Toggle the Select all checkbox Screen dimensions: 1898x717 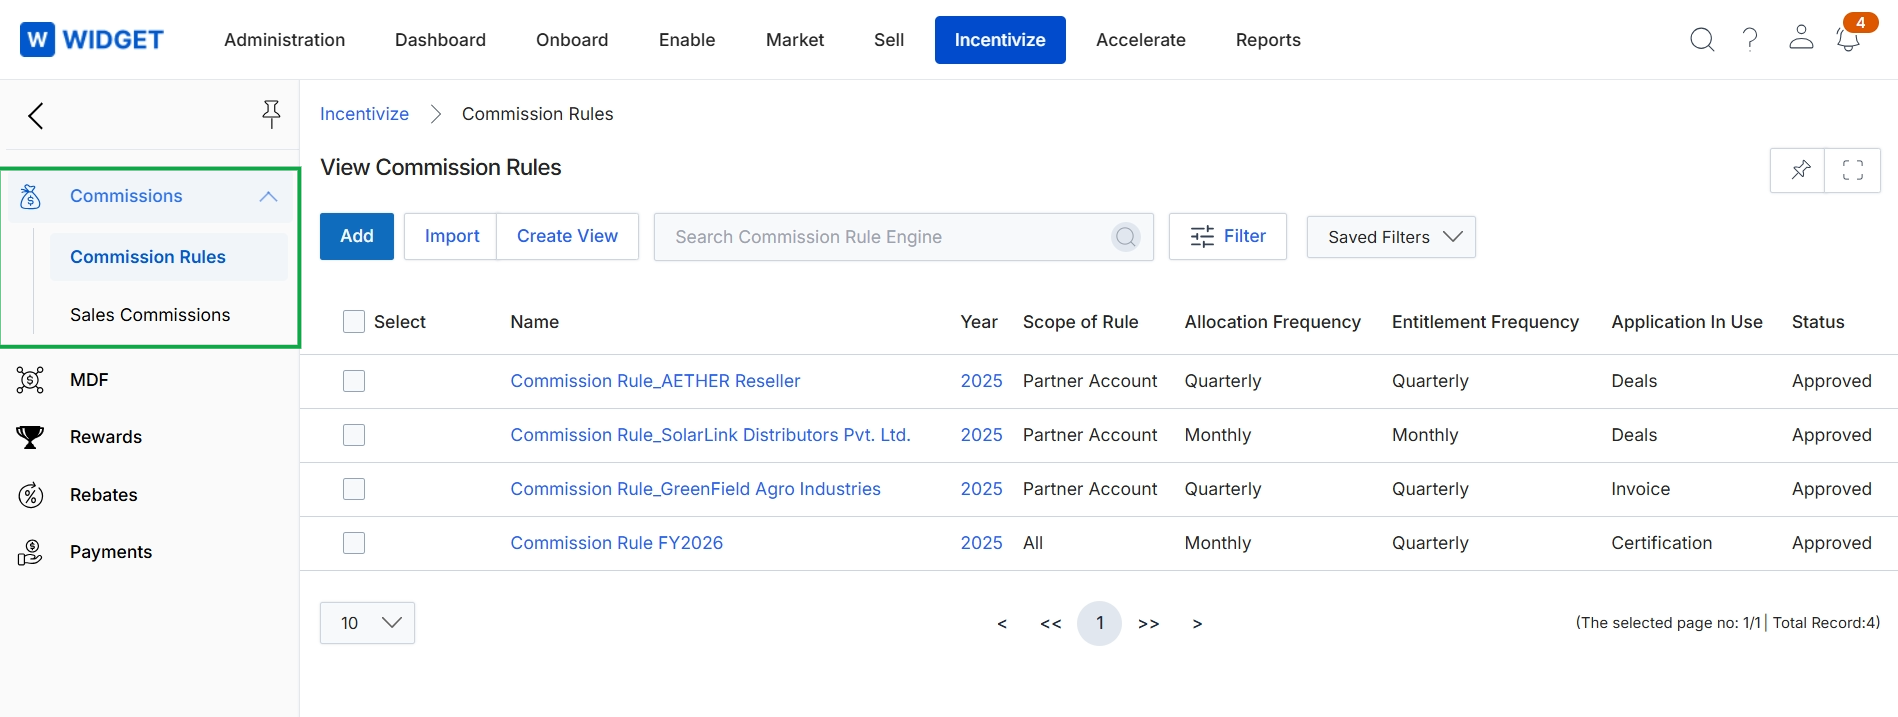point(354,321)
